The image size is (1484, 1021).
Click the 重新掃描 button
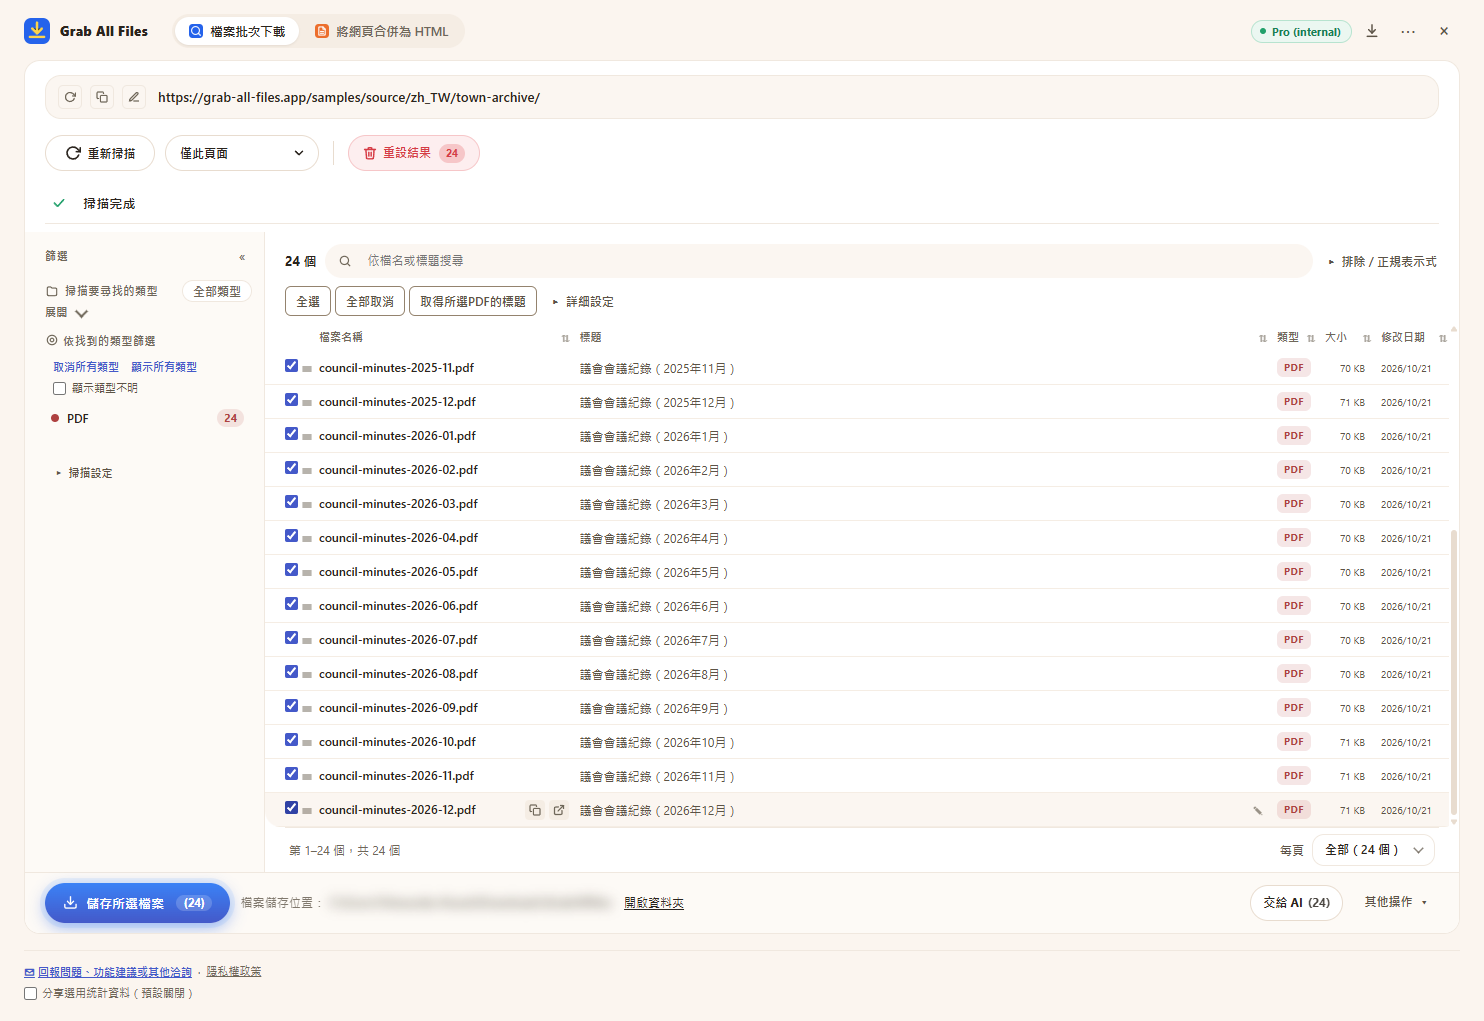[x=100, y=153]
